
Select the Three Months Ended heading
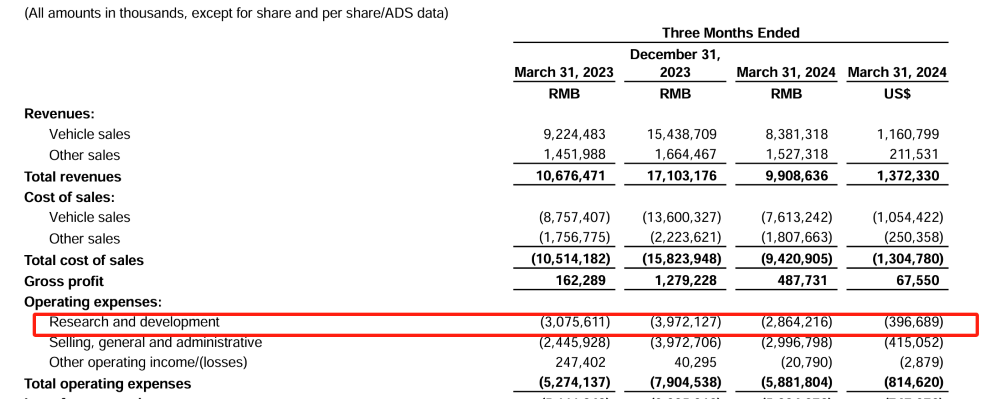tap(730, 33)
